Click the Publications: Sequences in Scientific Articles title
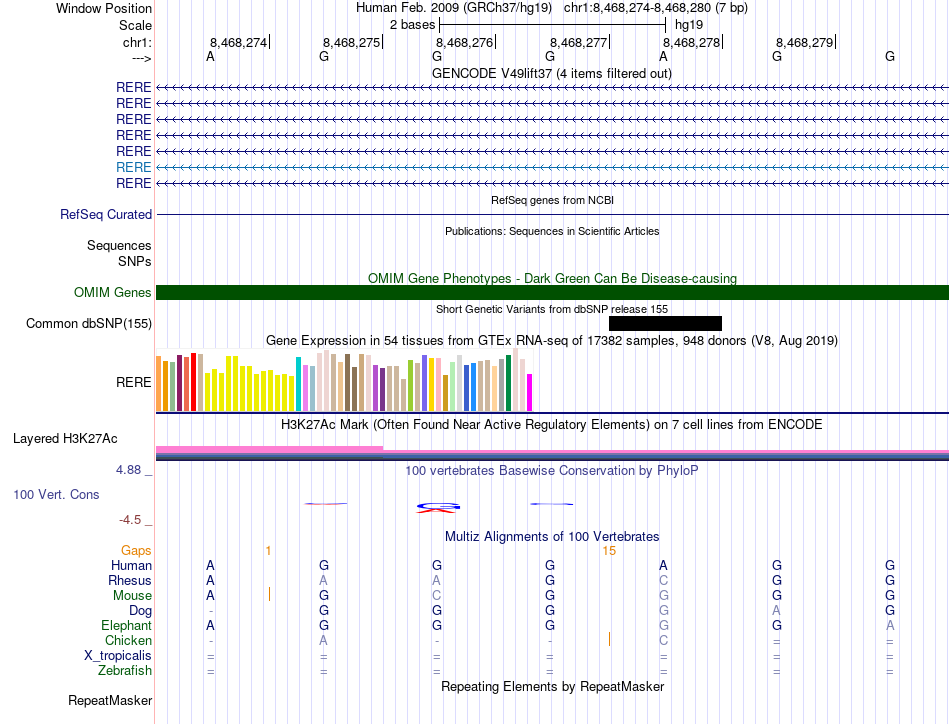 click(552, 231)
